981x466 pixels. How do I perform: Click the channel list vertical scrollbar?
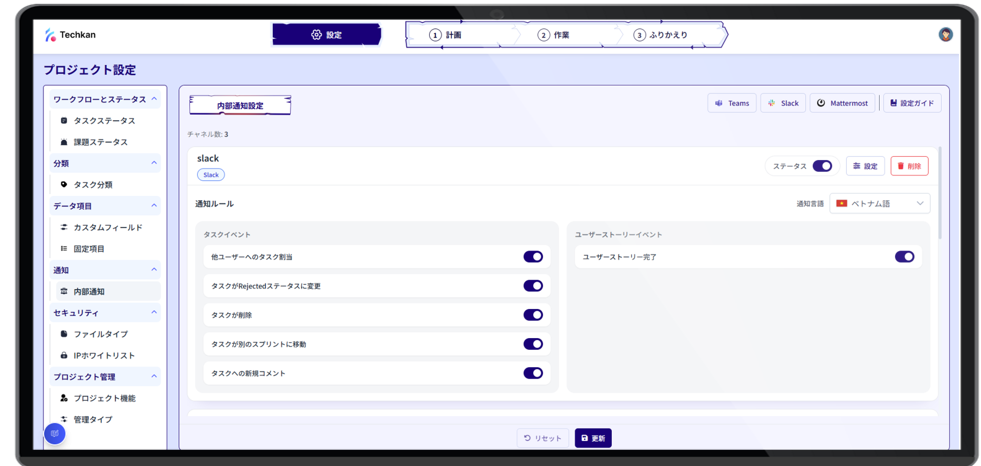point(940,193)
